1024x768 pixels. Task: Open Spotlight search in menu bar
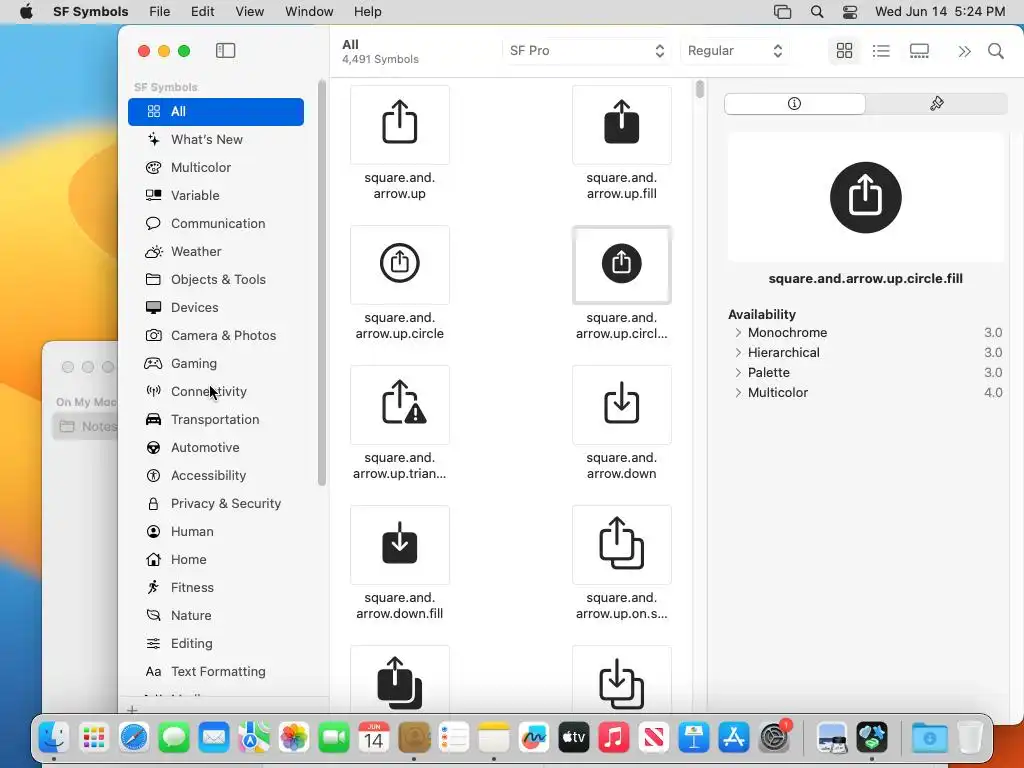(817, 12)
